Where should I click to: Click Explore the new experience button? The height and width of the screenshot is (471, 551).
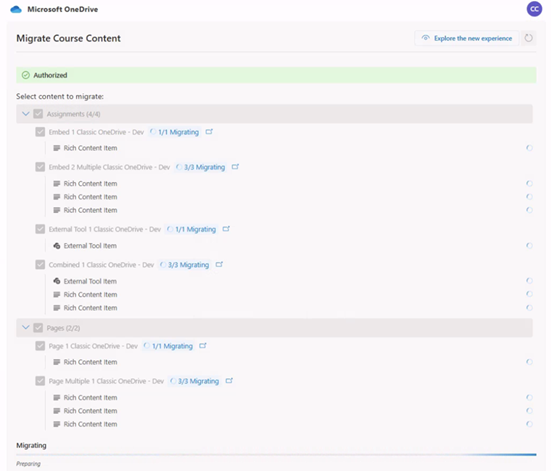[467, 38]
